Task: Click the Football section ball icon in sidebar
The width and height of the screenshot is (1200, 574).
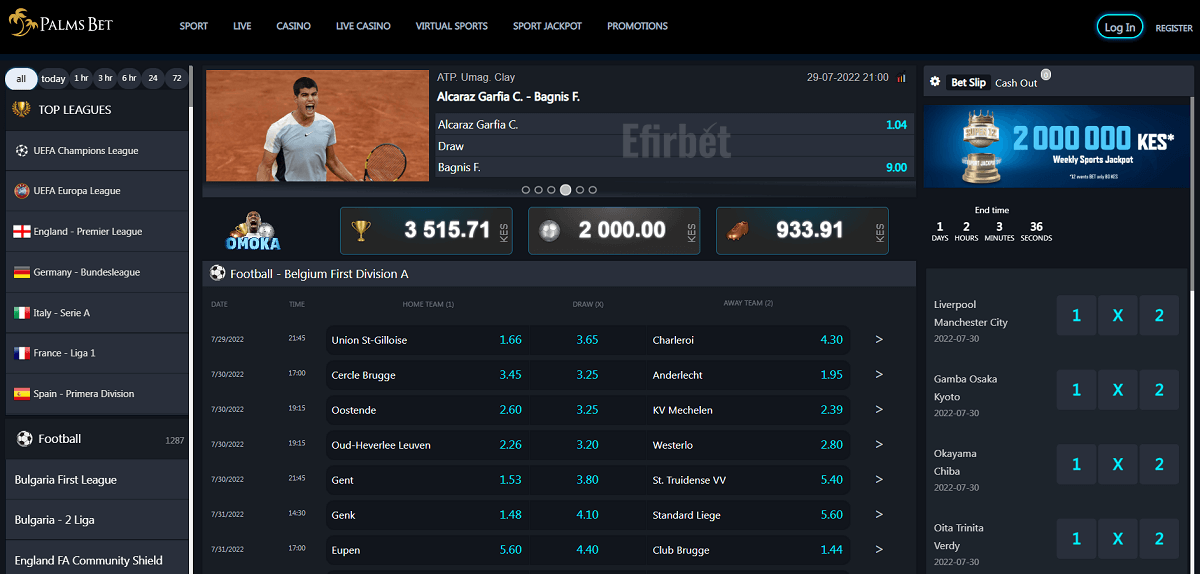Action: coord(25,438)
